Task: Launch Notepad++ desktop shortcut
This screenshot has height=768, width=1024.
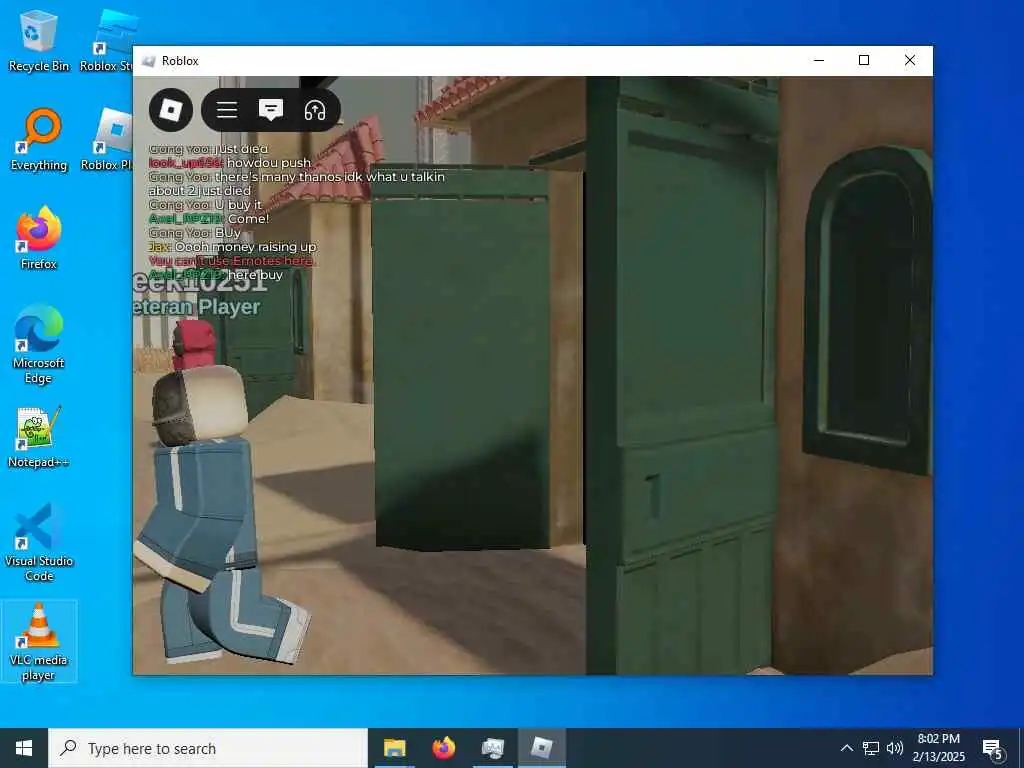Action: [x=39, y=438]
